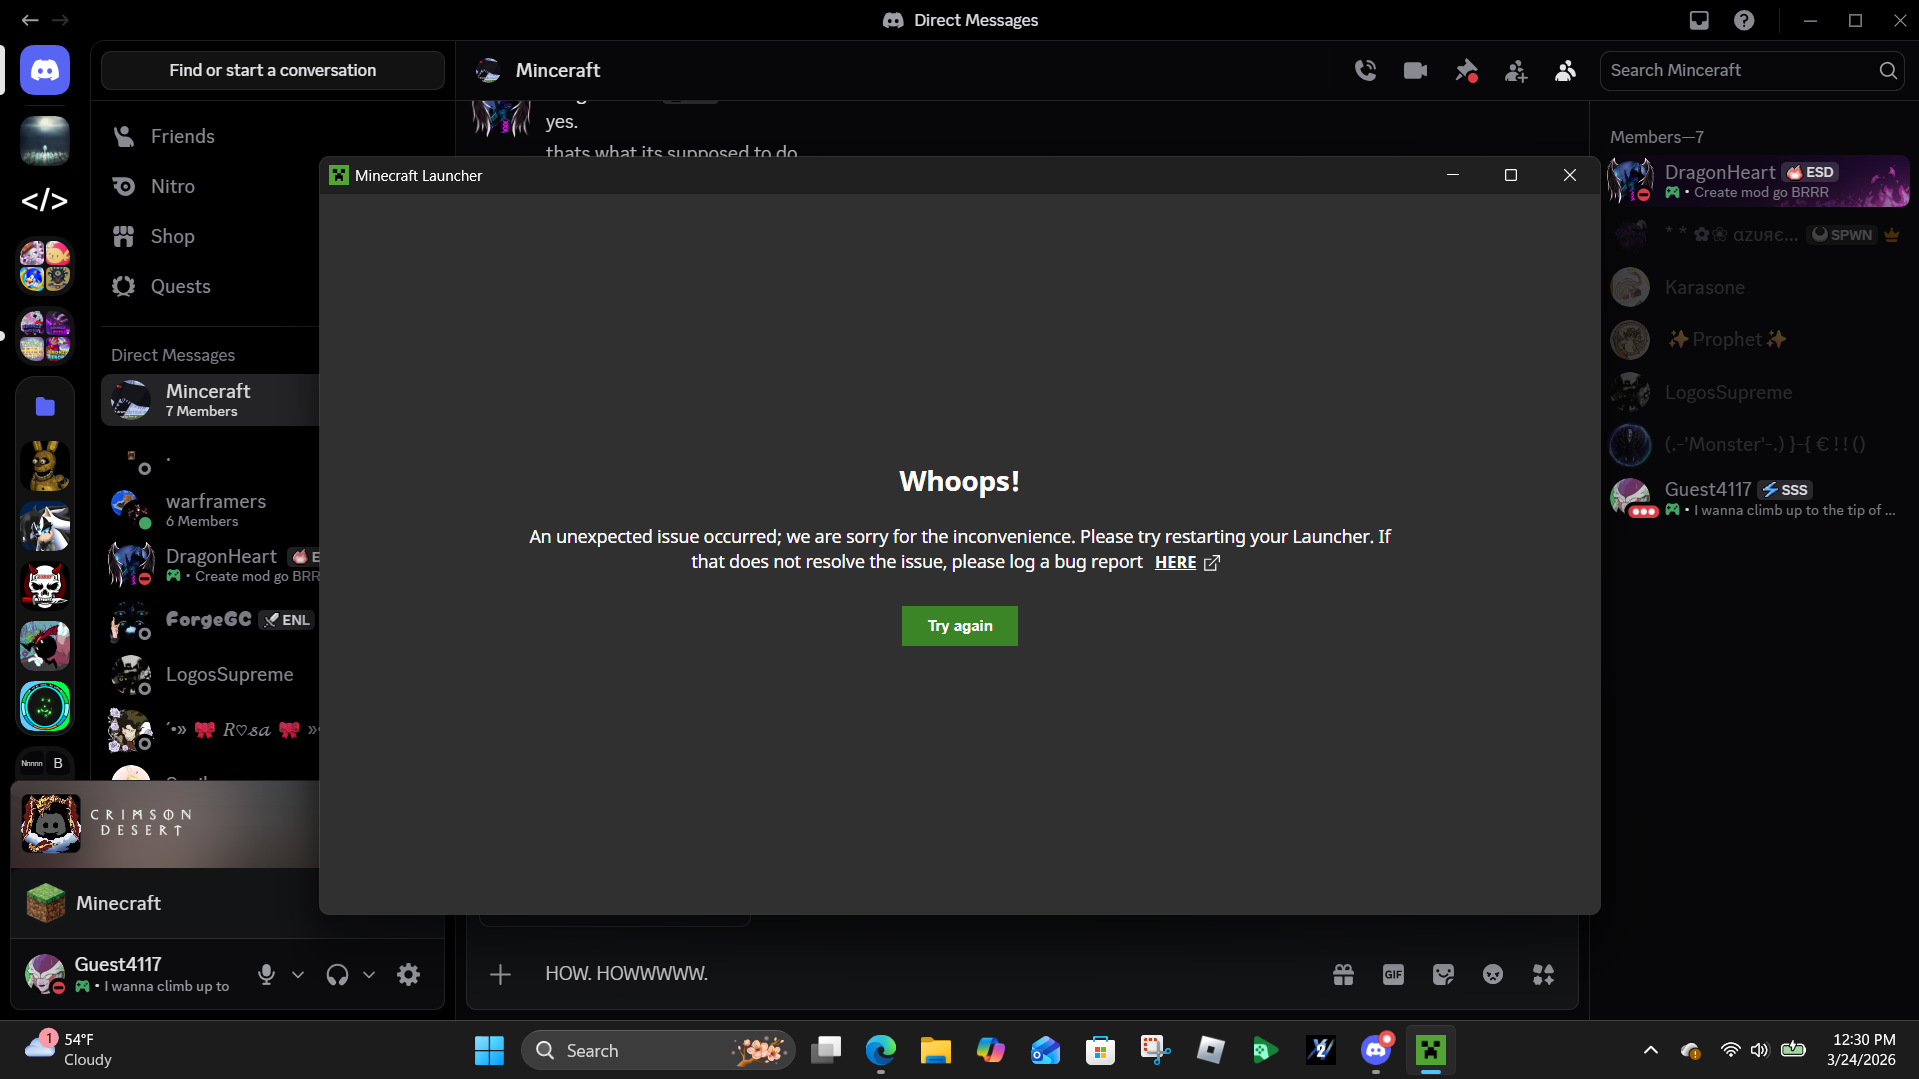1919x1079 pixels.
Task: Go back with the Discord back arrow
Action: pos(30,20)
